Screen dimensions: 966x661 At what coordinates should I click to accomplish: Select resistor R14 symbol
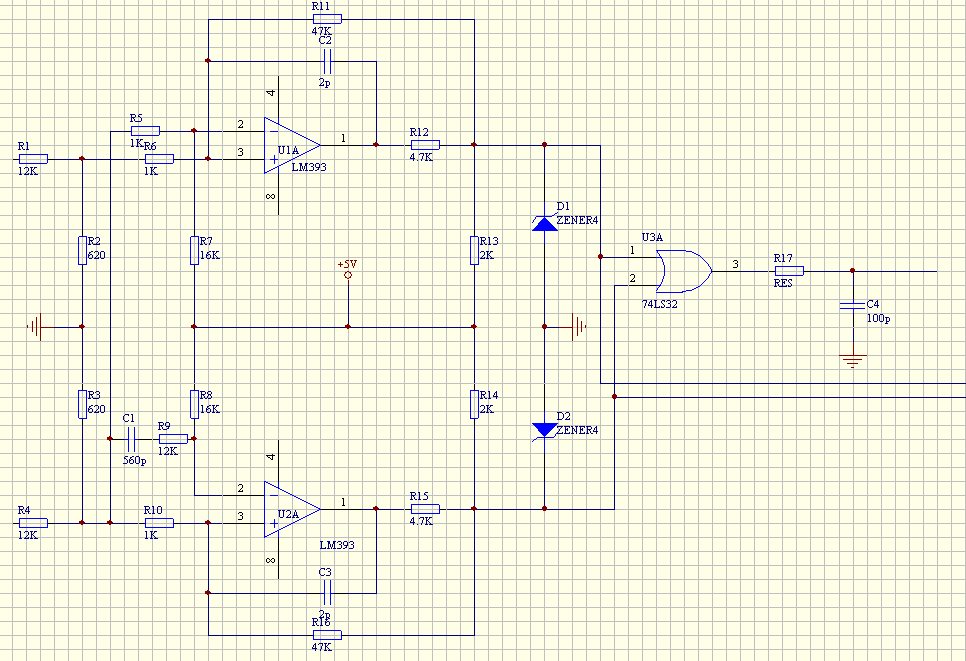tap(474, 404)
